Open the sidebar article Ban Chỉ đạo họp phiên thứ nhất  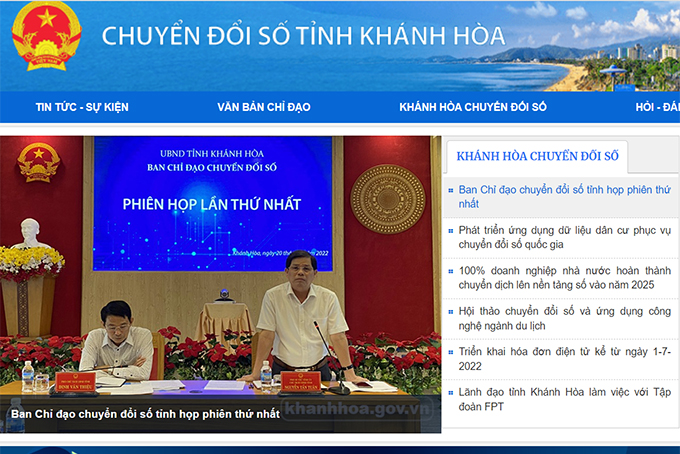pos(564,196)
